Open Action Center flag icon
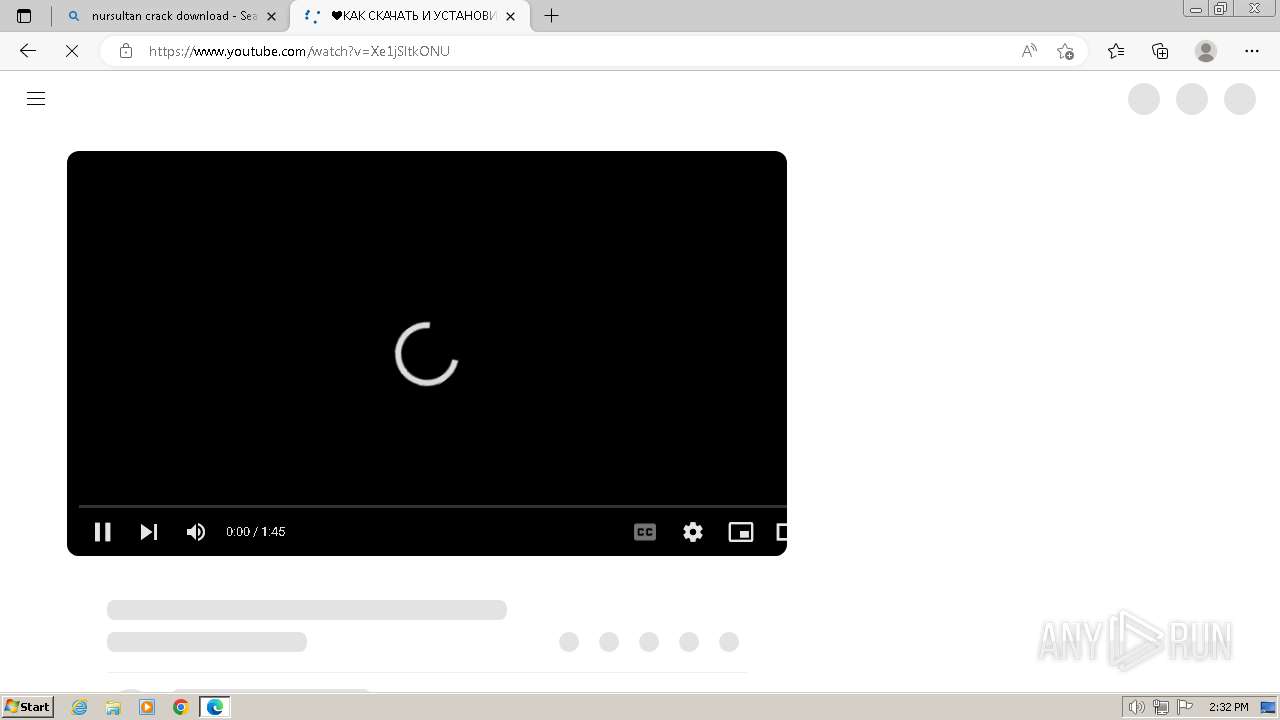1280x720 pixels. 1185,707
